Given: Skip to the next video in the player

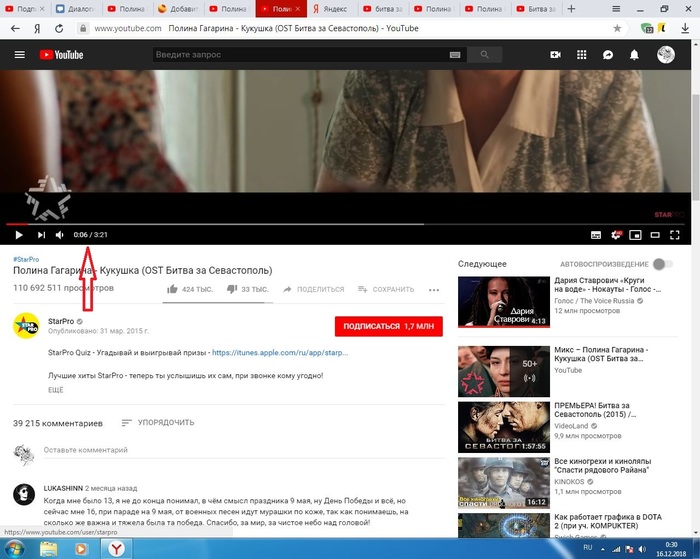Looking at the screenshot, I should [41, 235].
